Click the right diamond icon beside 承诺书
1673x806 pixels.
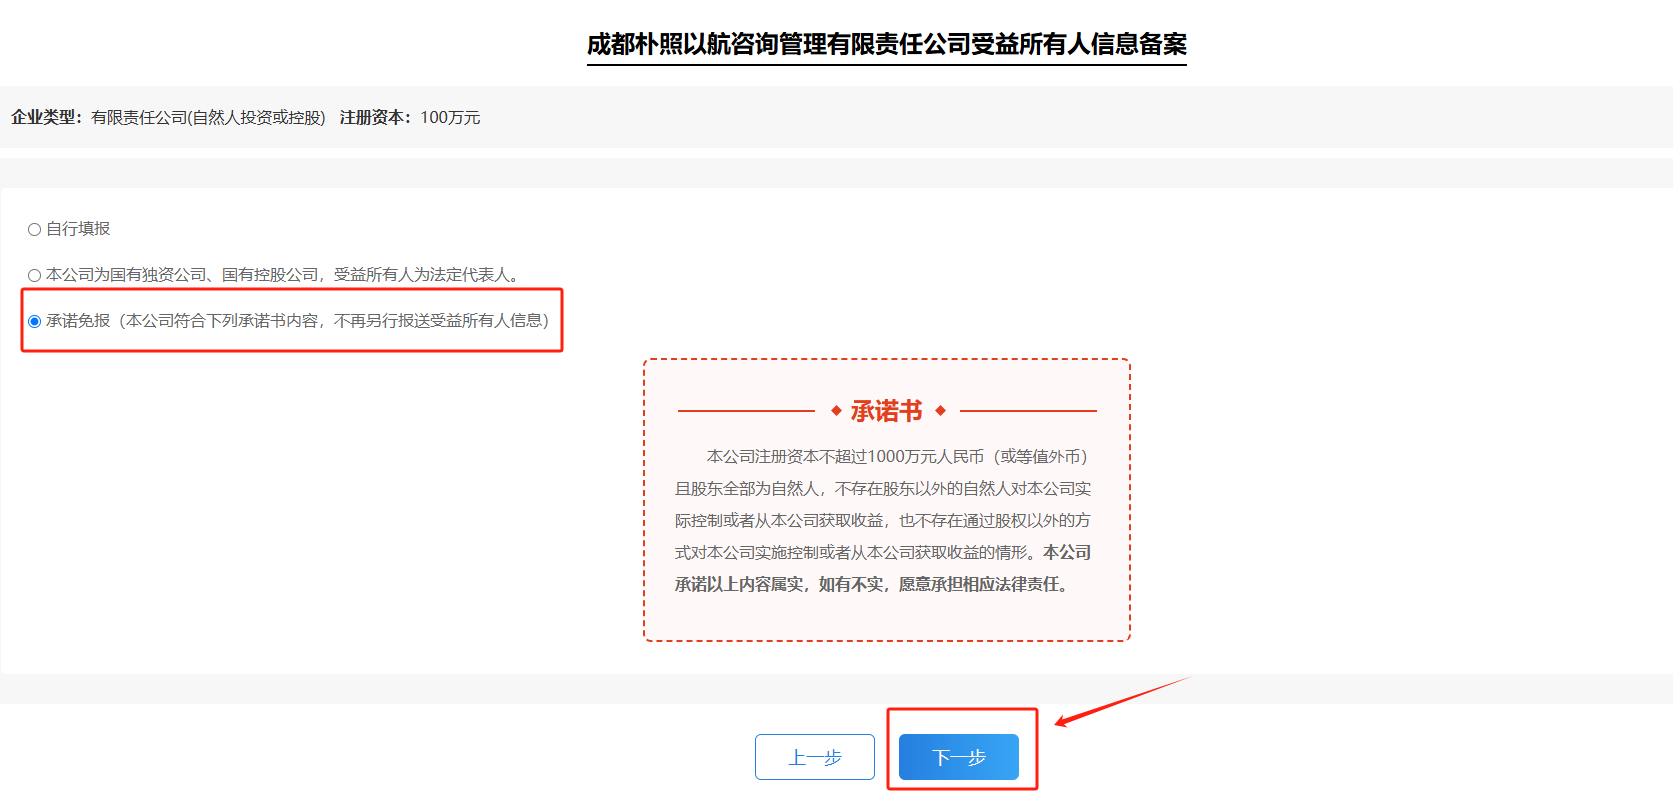click(940, 411)
